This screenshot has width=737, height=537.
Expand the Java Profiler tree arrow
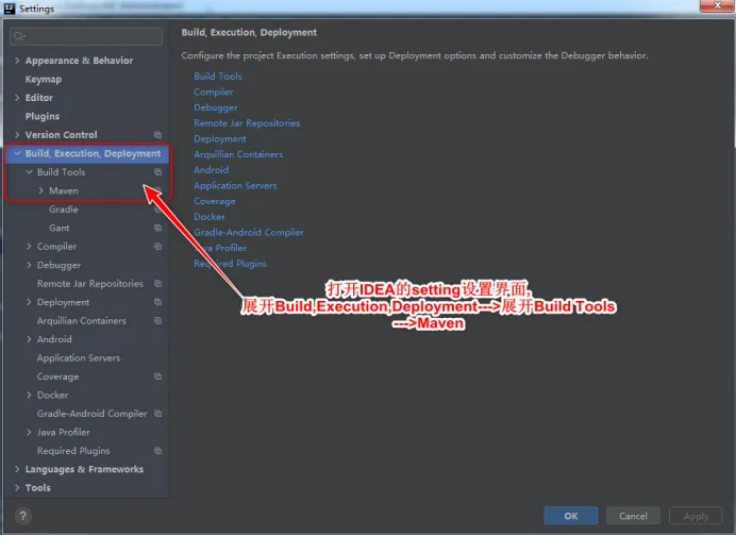coord(29,433)
